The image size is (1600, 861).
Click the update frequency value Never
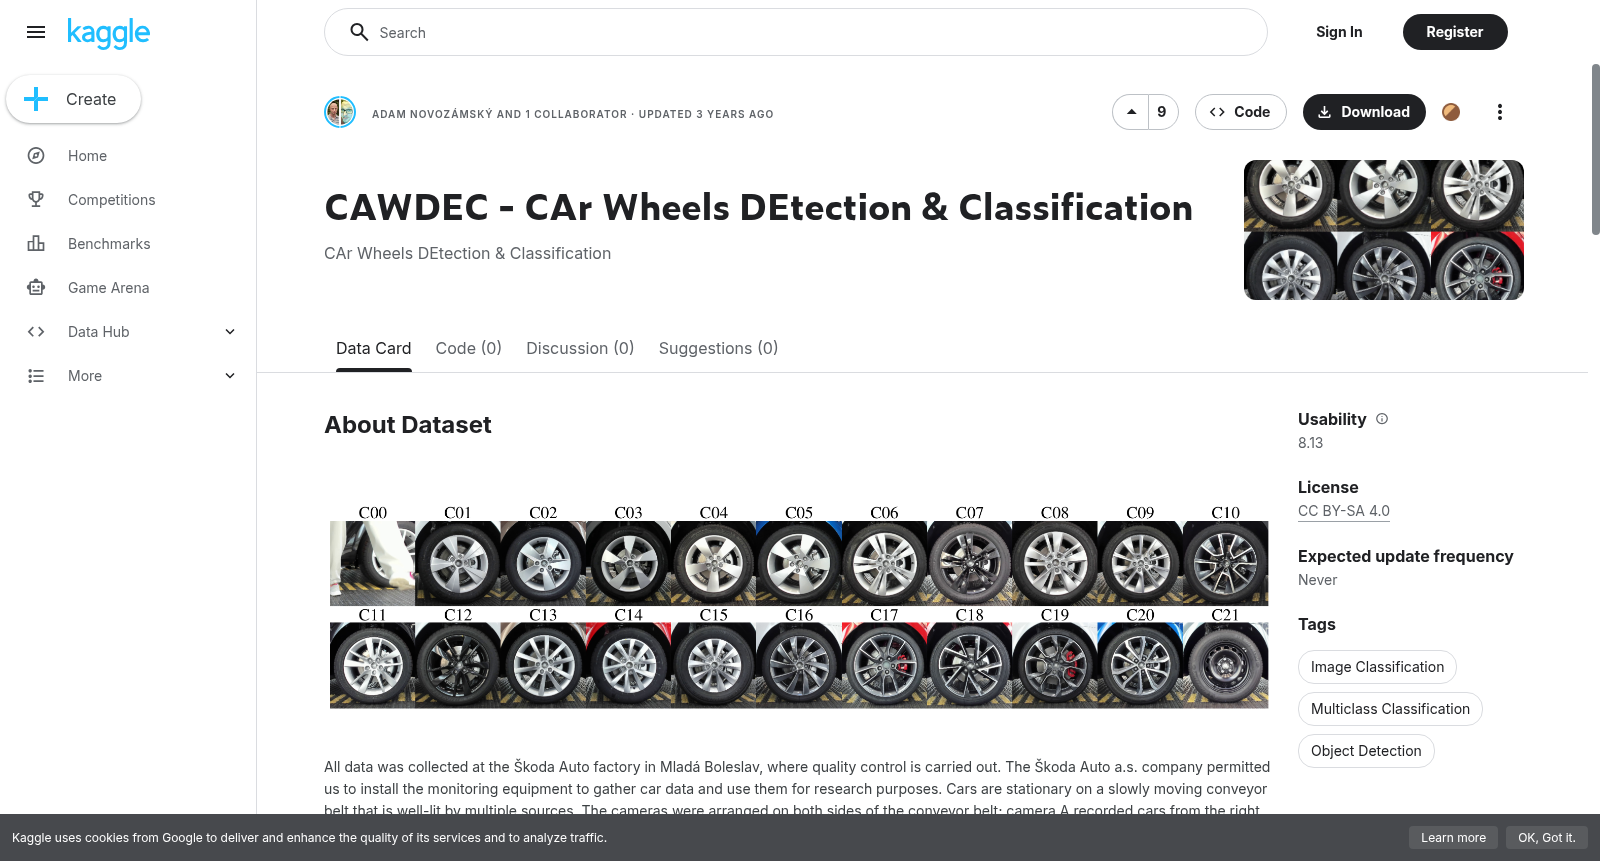pos(1317,580)
